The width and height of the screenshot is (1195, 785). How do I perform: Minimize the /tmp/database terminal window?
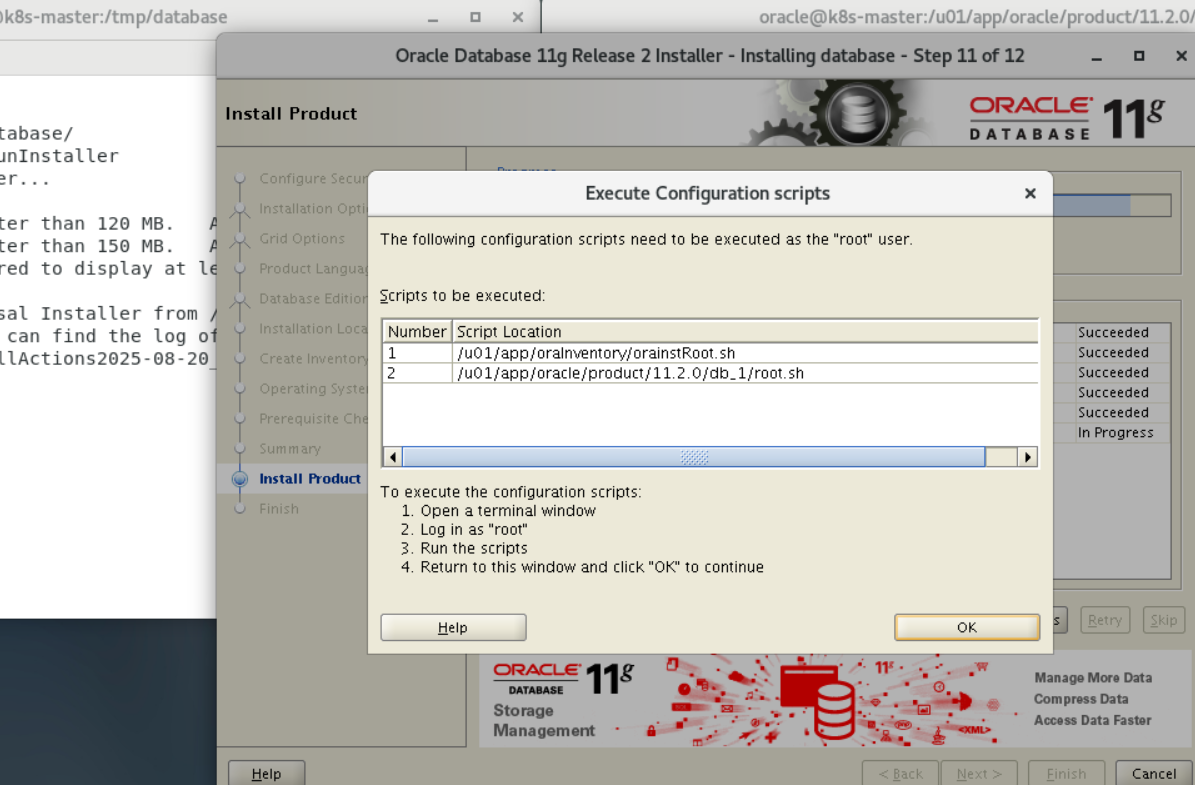point(433,18)
